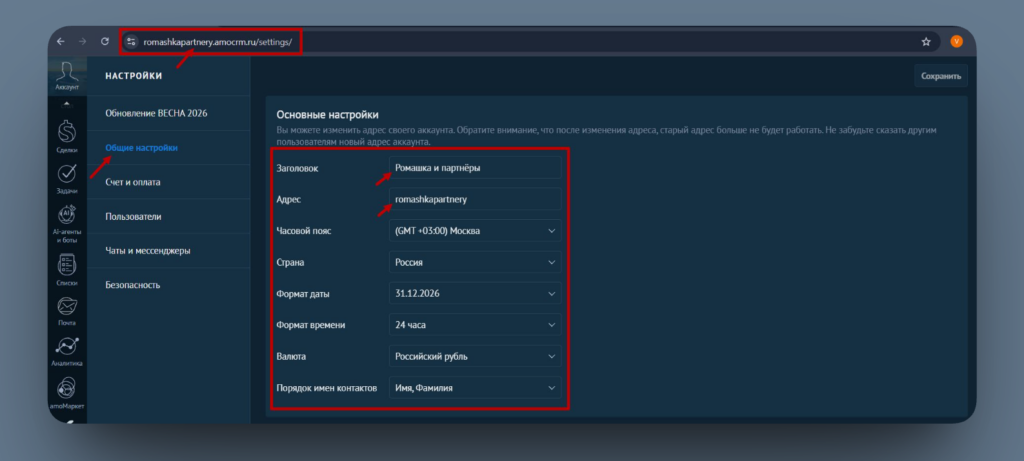Select Счет и оплата menu item
This screenshot has width=1024, height=461.
pyautogui.click(x=168, y=182)
